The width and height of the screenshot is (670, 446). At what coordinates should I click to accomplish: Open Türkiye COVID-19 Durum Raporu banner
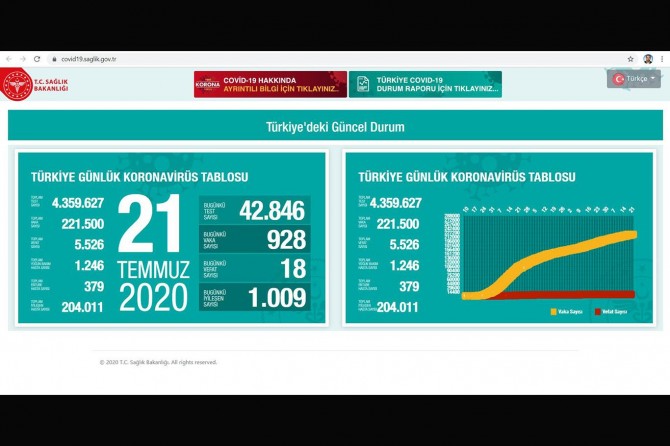pyautogui.click(x=425, y=84)
